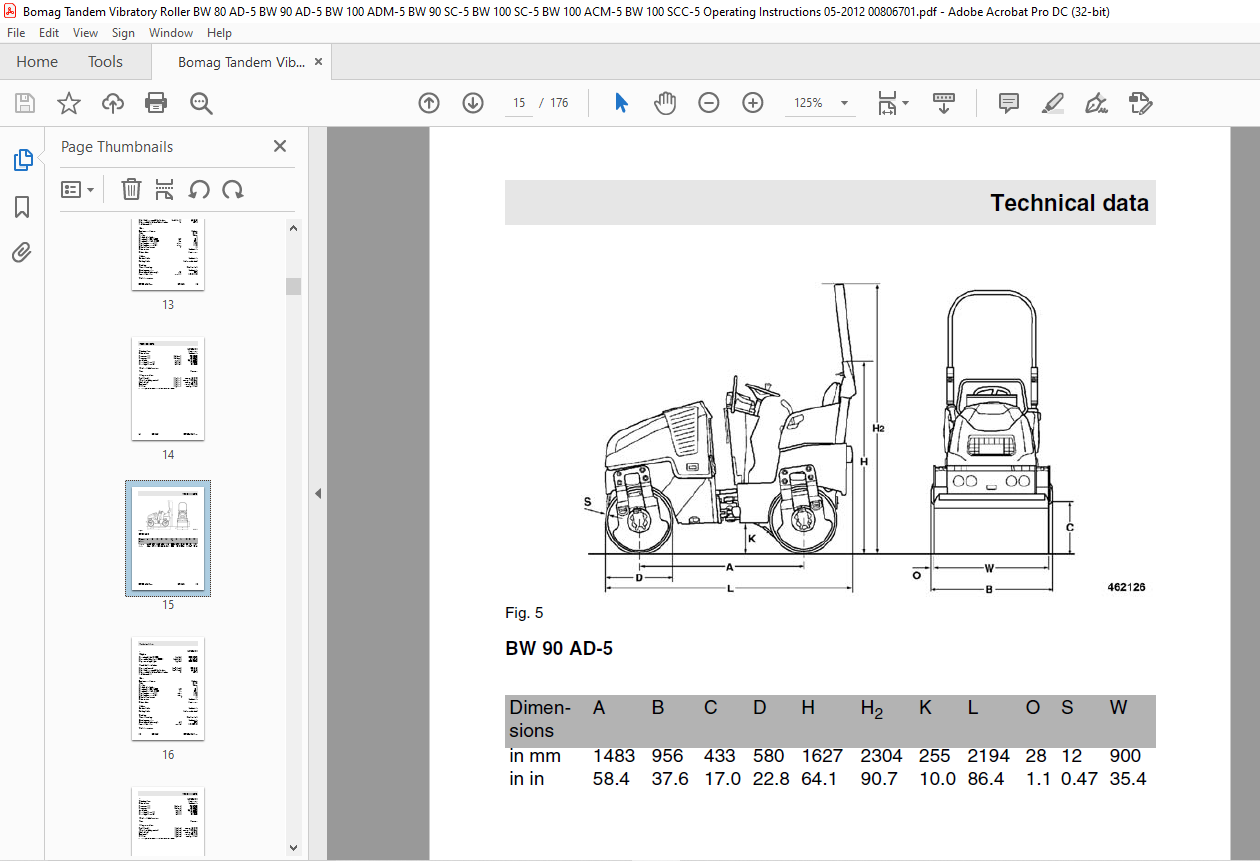Viewport: 1260px width, 861px height.
Task: Select the Bomag Tandem Vib... document tab
Action: click(x=240, y=62)
